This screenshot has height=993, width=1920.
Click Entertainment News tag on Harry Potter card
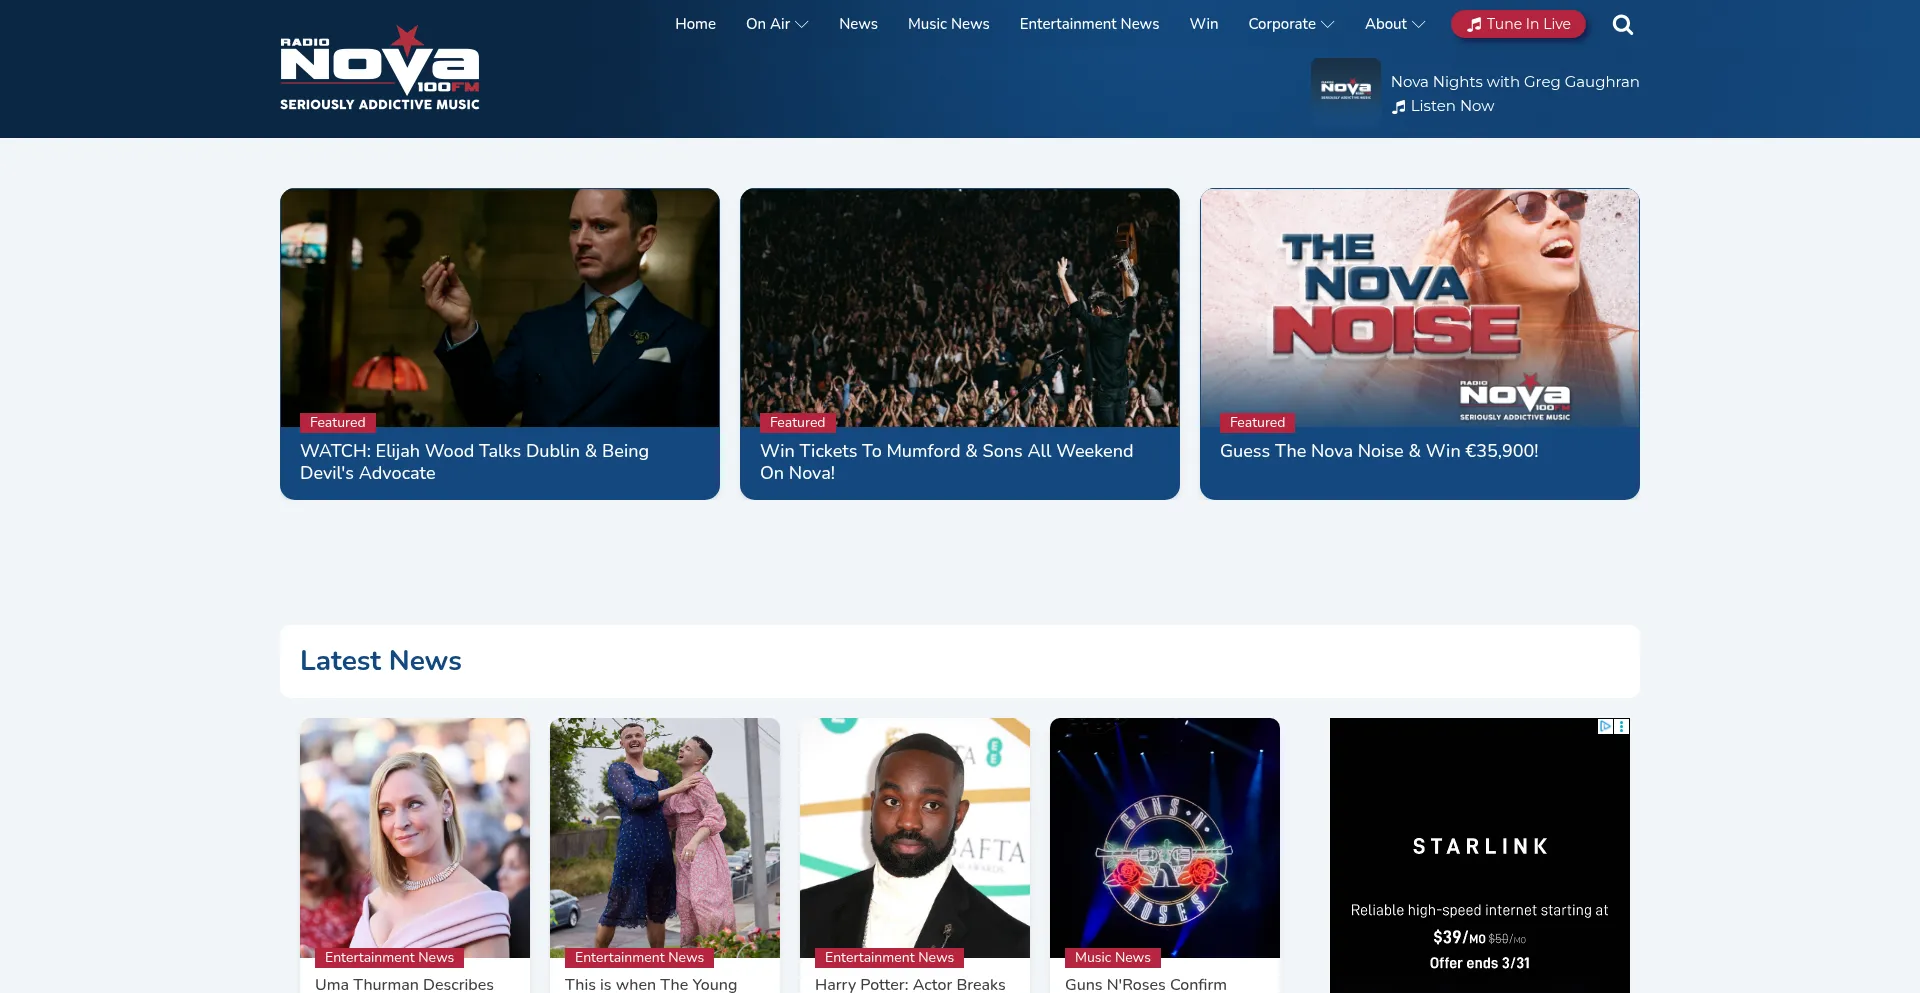pyautogui.click(x=890, y=958)
